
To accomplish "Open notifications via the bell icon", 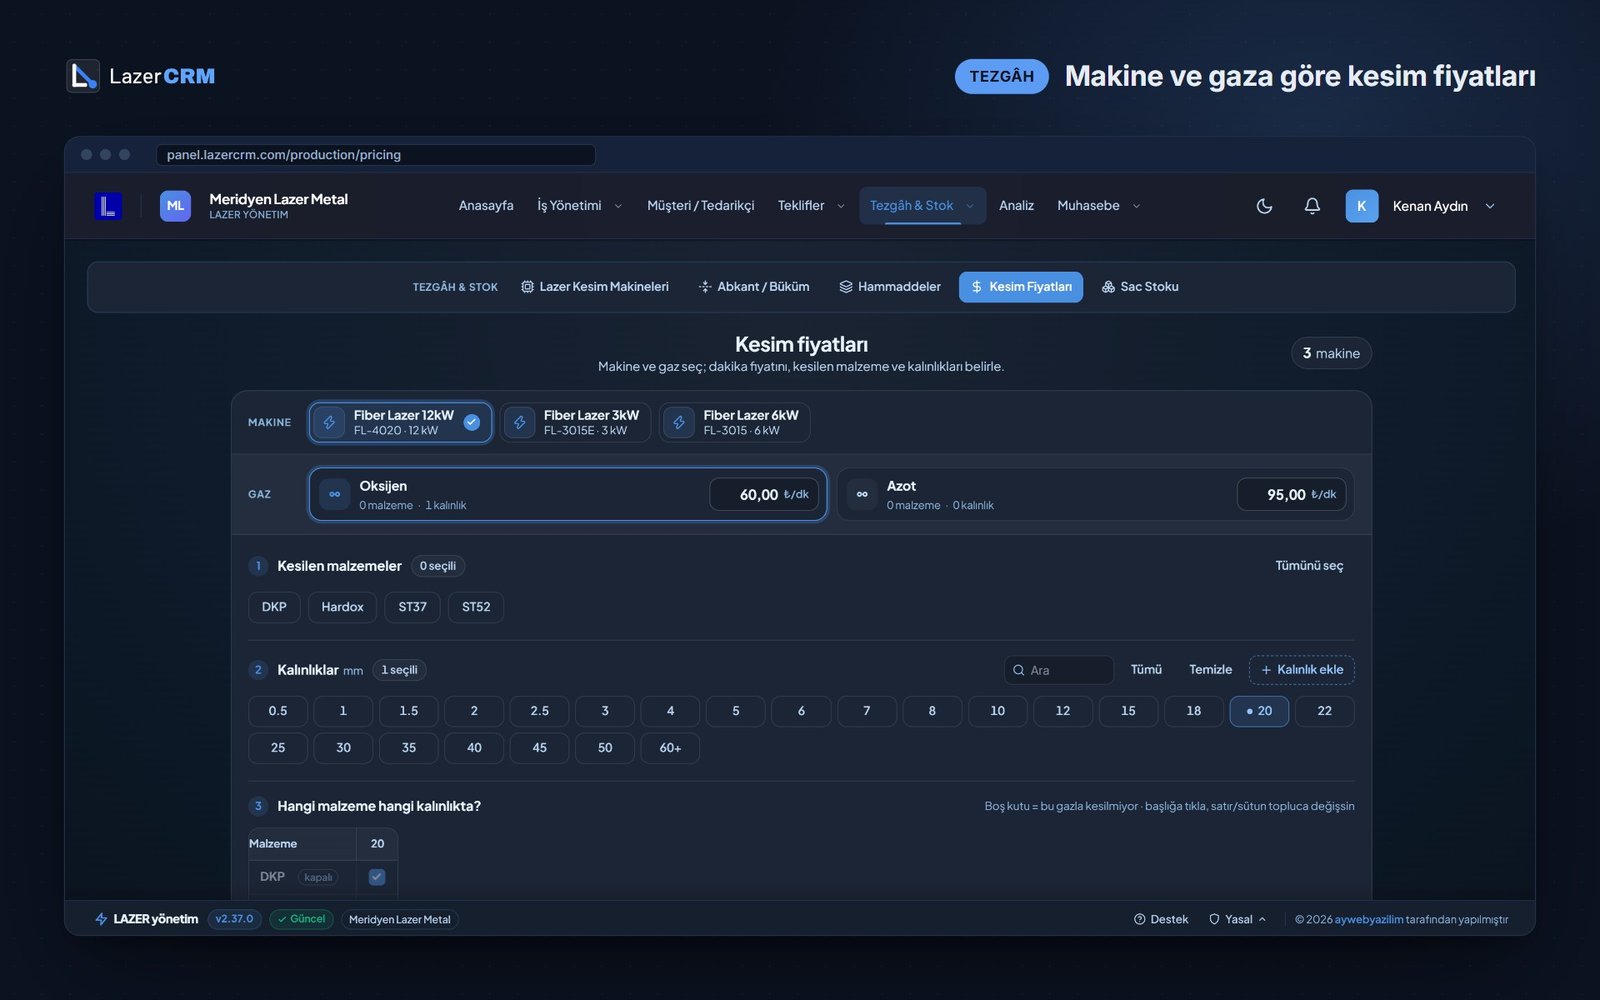I will (x=1312, y=206).
